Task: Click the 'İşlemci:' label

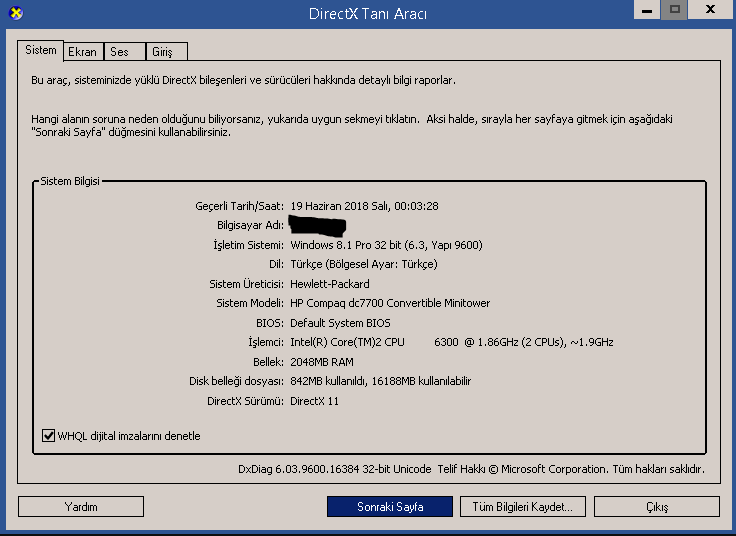Action: point(266,342)
